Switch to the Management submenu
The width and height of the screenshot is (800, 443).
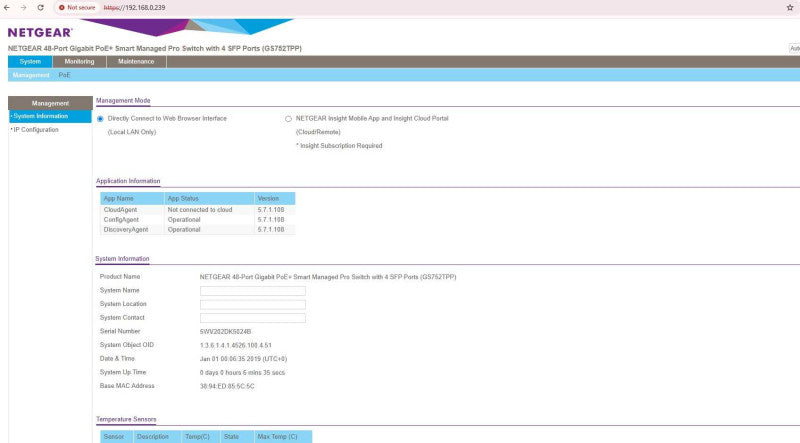(31, 75)
